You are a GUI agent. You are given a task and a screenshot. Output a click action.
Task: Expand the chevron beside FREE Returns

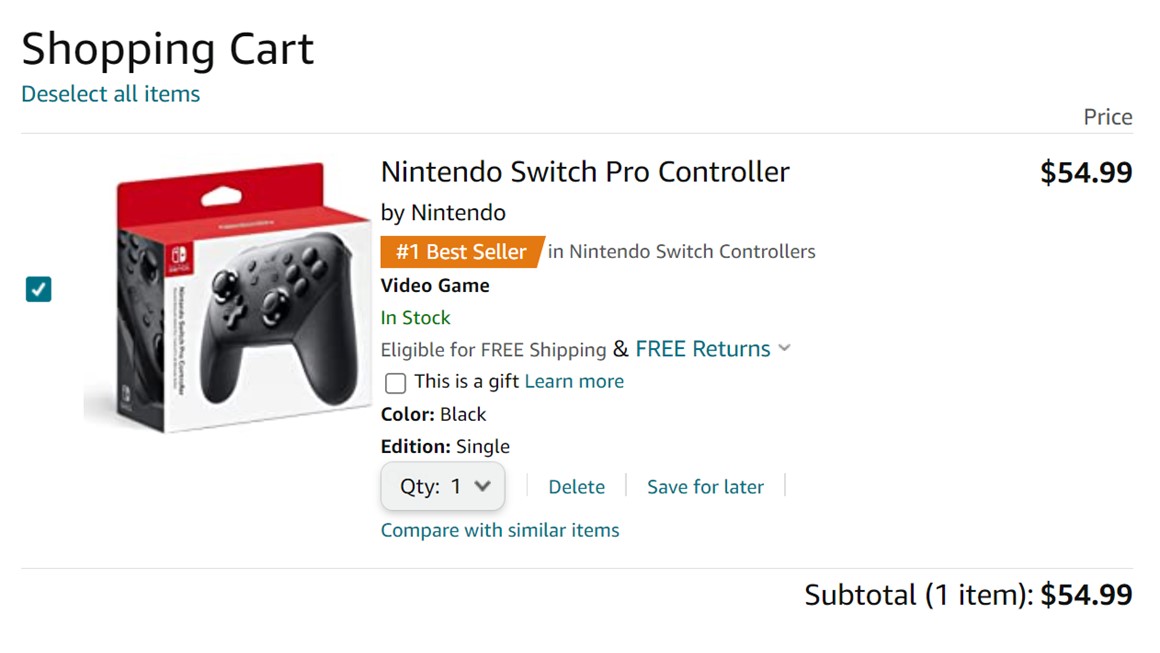pos(785,348)
